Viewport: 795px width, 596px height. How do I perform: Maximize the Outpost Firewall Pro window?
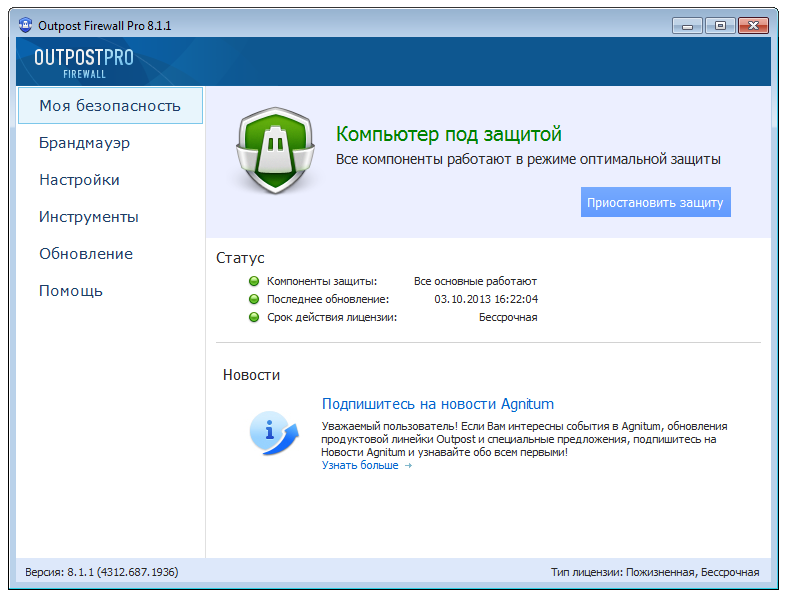720,25
